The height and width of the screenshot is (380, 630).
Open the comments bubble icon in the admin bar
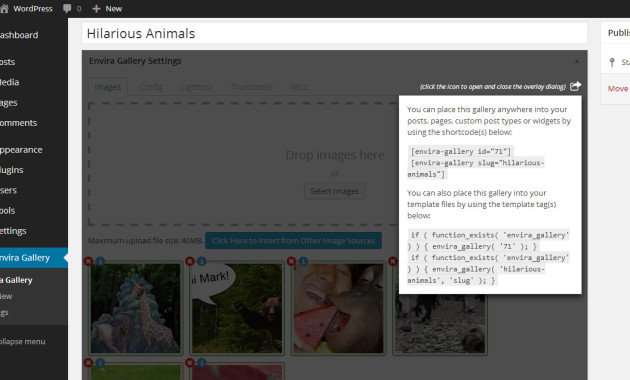point(67,8)
